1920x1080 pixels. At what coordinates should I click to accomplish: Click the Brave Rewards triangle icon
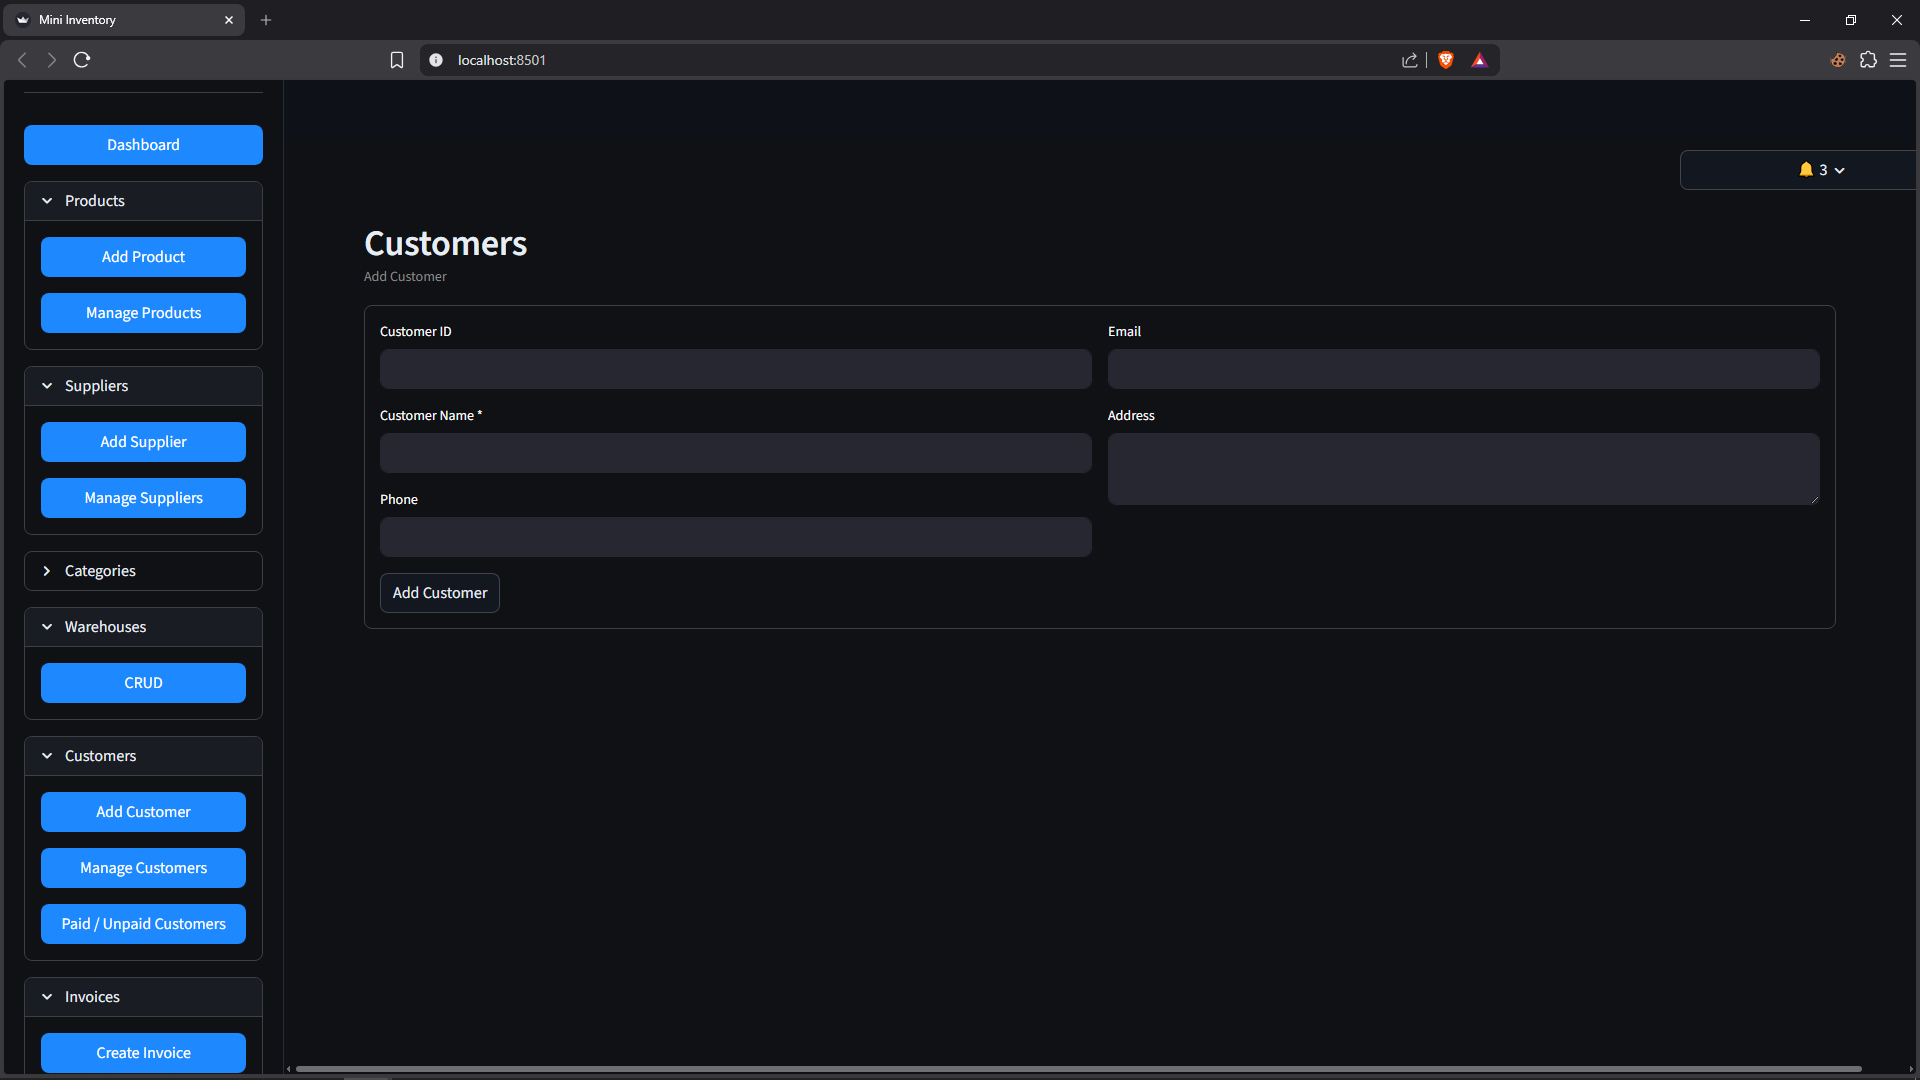(1479, 60)
